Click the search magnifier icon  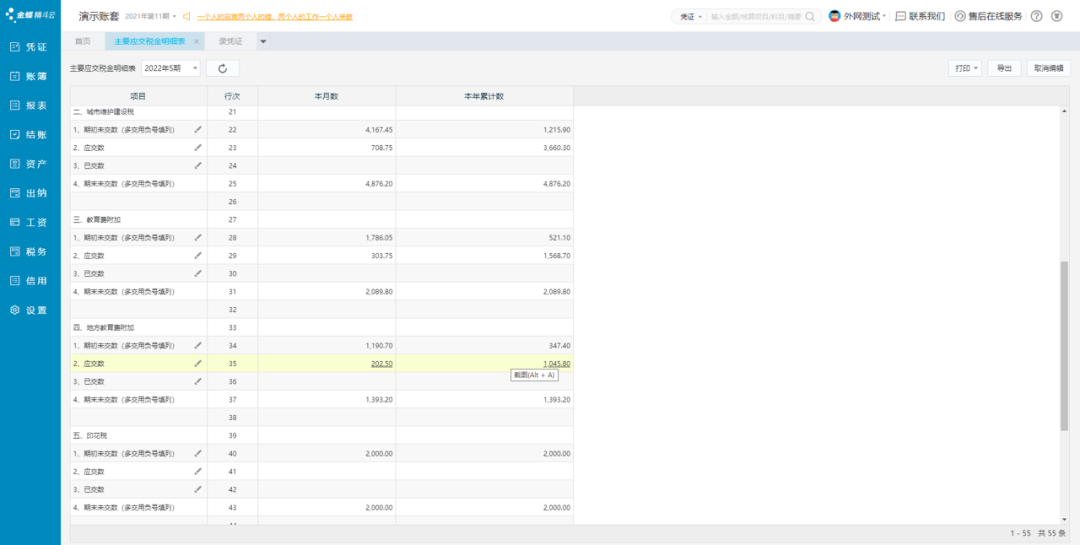click(x=810, y=16)
